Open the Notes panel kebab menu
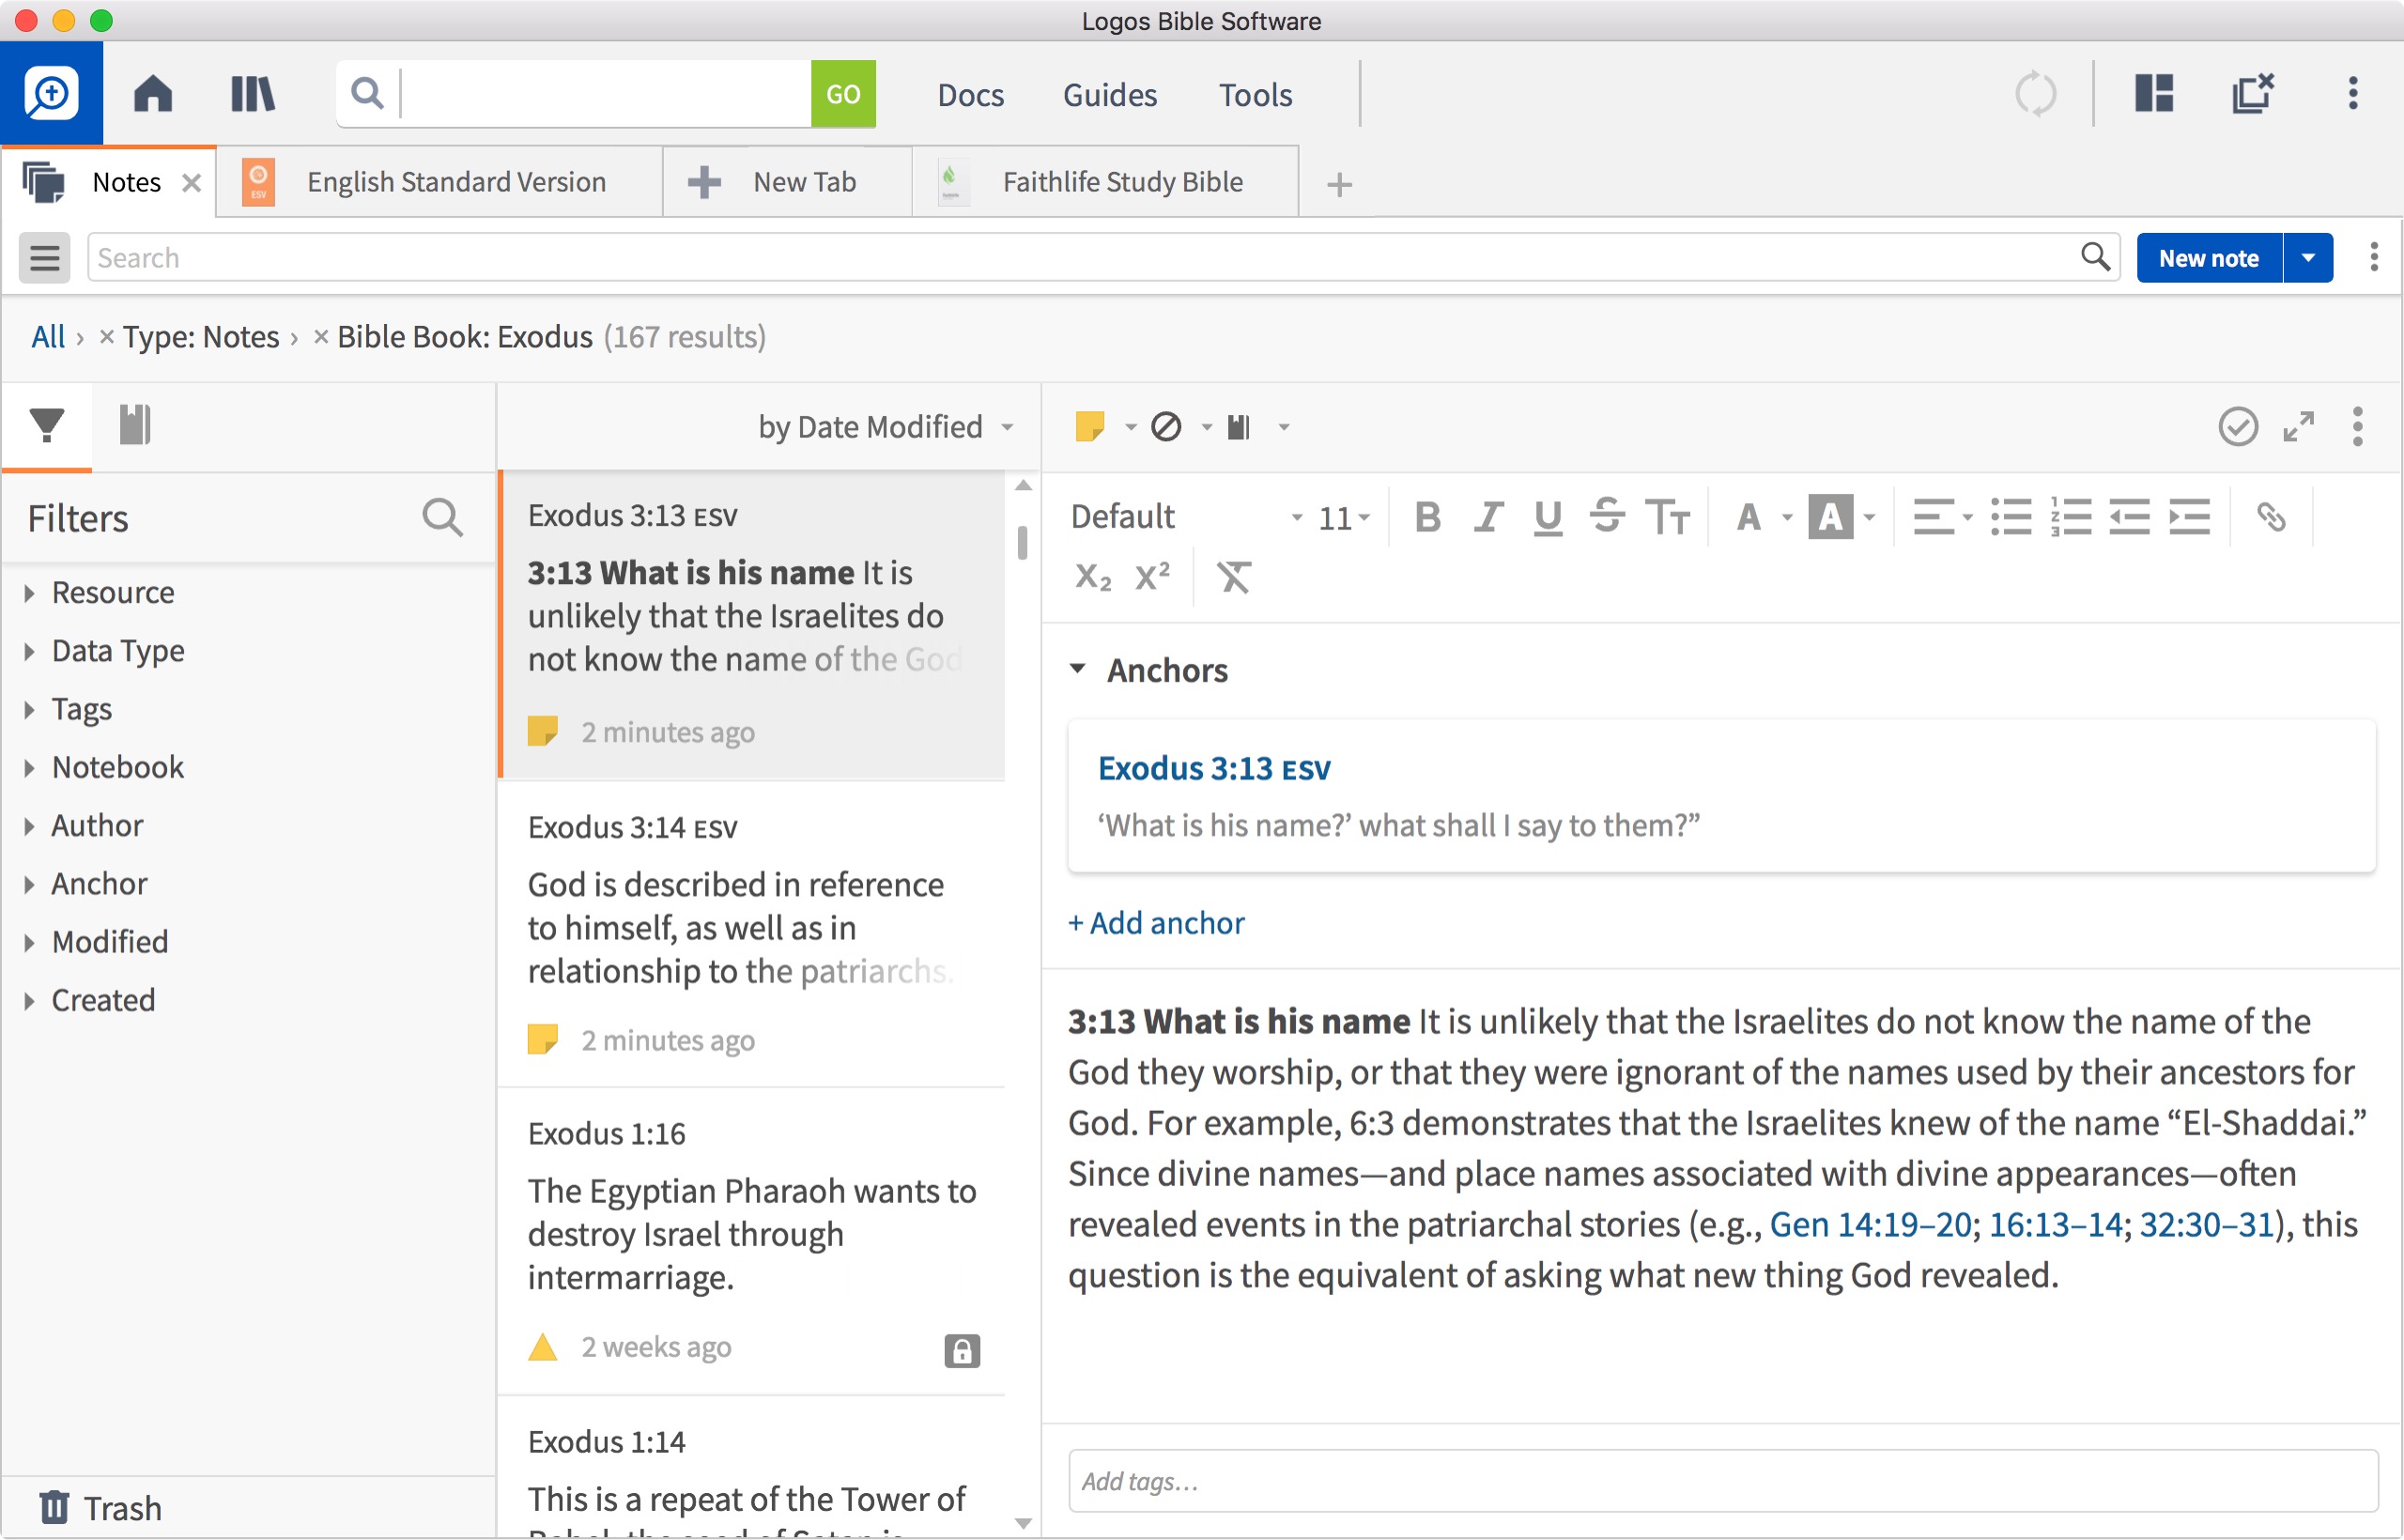Image resolution: width=2404 pixels, height=1540 pixels. click(x=2374, y=257)
